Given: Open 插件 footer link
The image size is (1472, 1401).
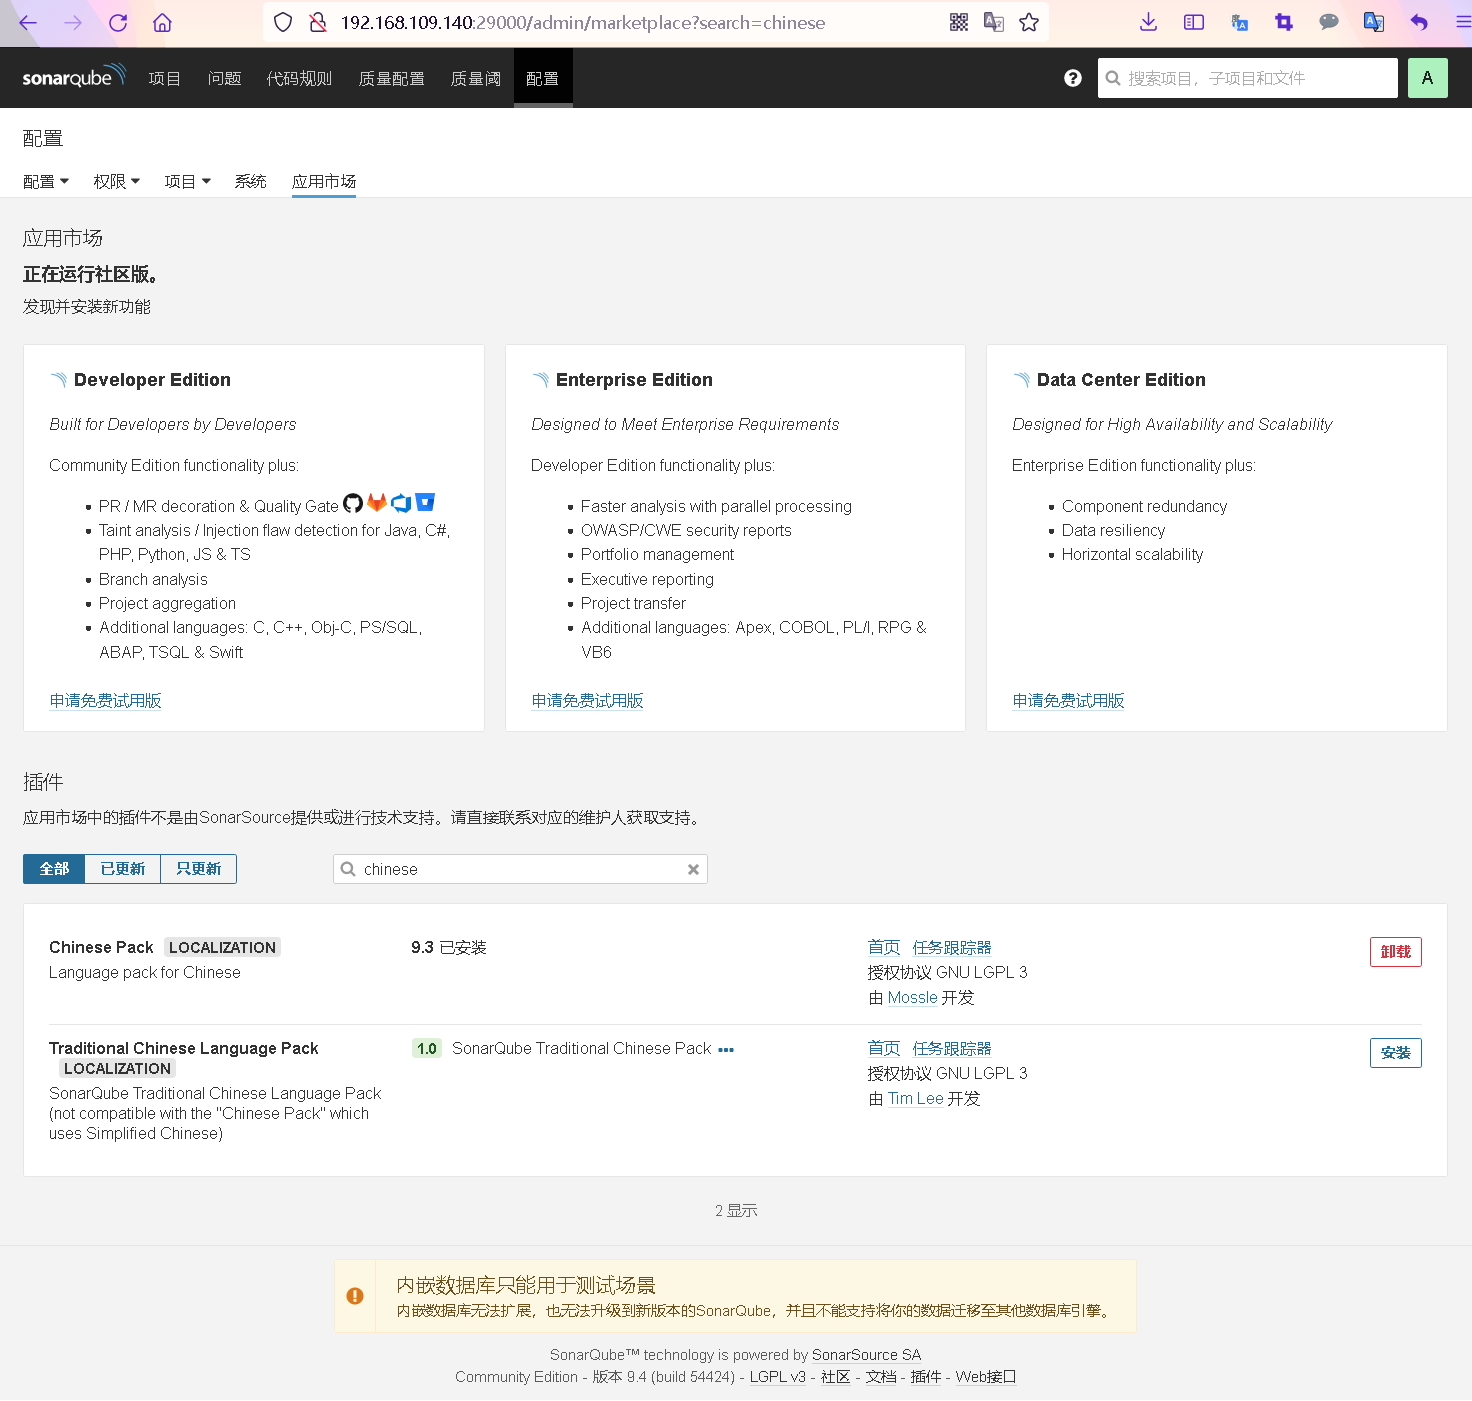Looking at the screenshot, I should 926,1377.
